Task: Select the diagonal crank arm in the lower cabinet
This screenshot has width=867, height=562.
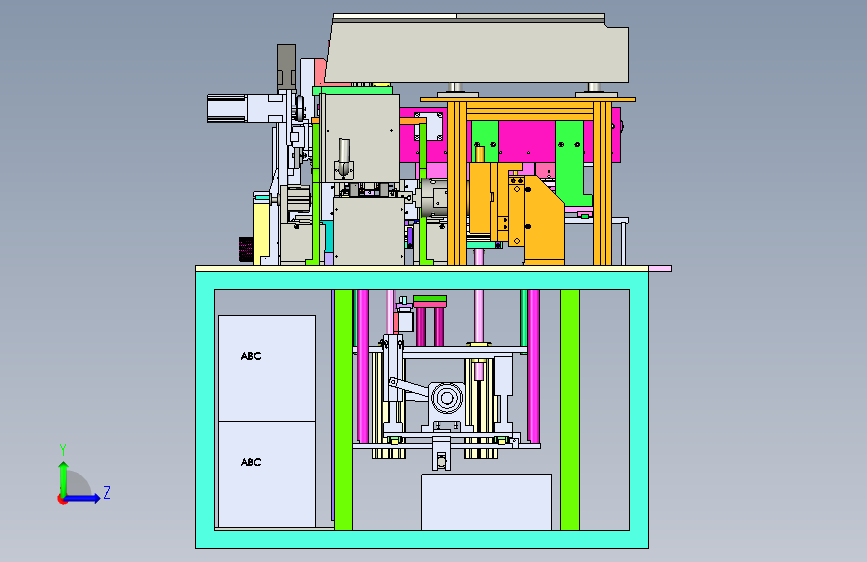Action: pyautogui.click(x=409, y=387)
